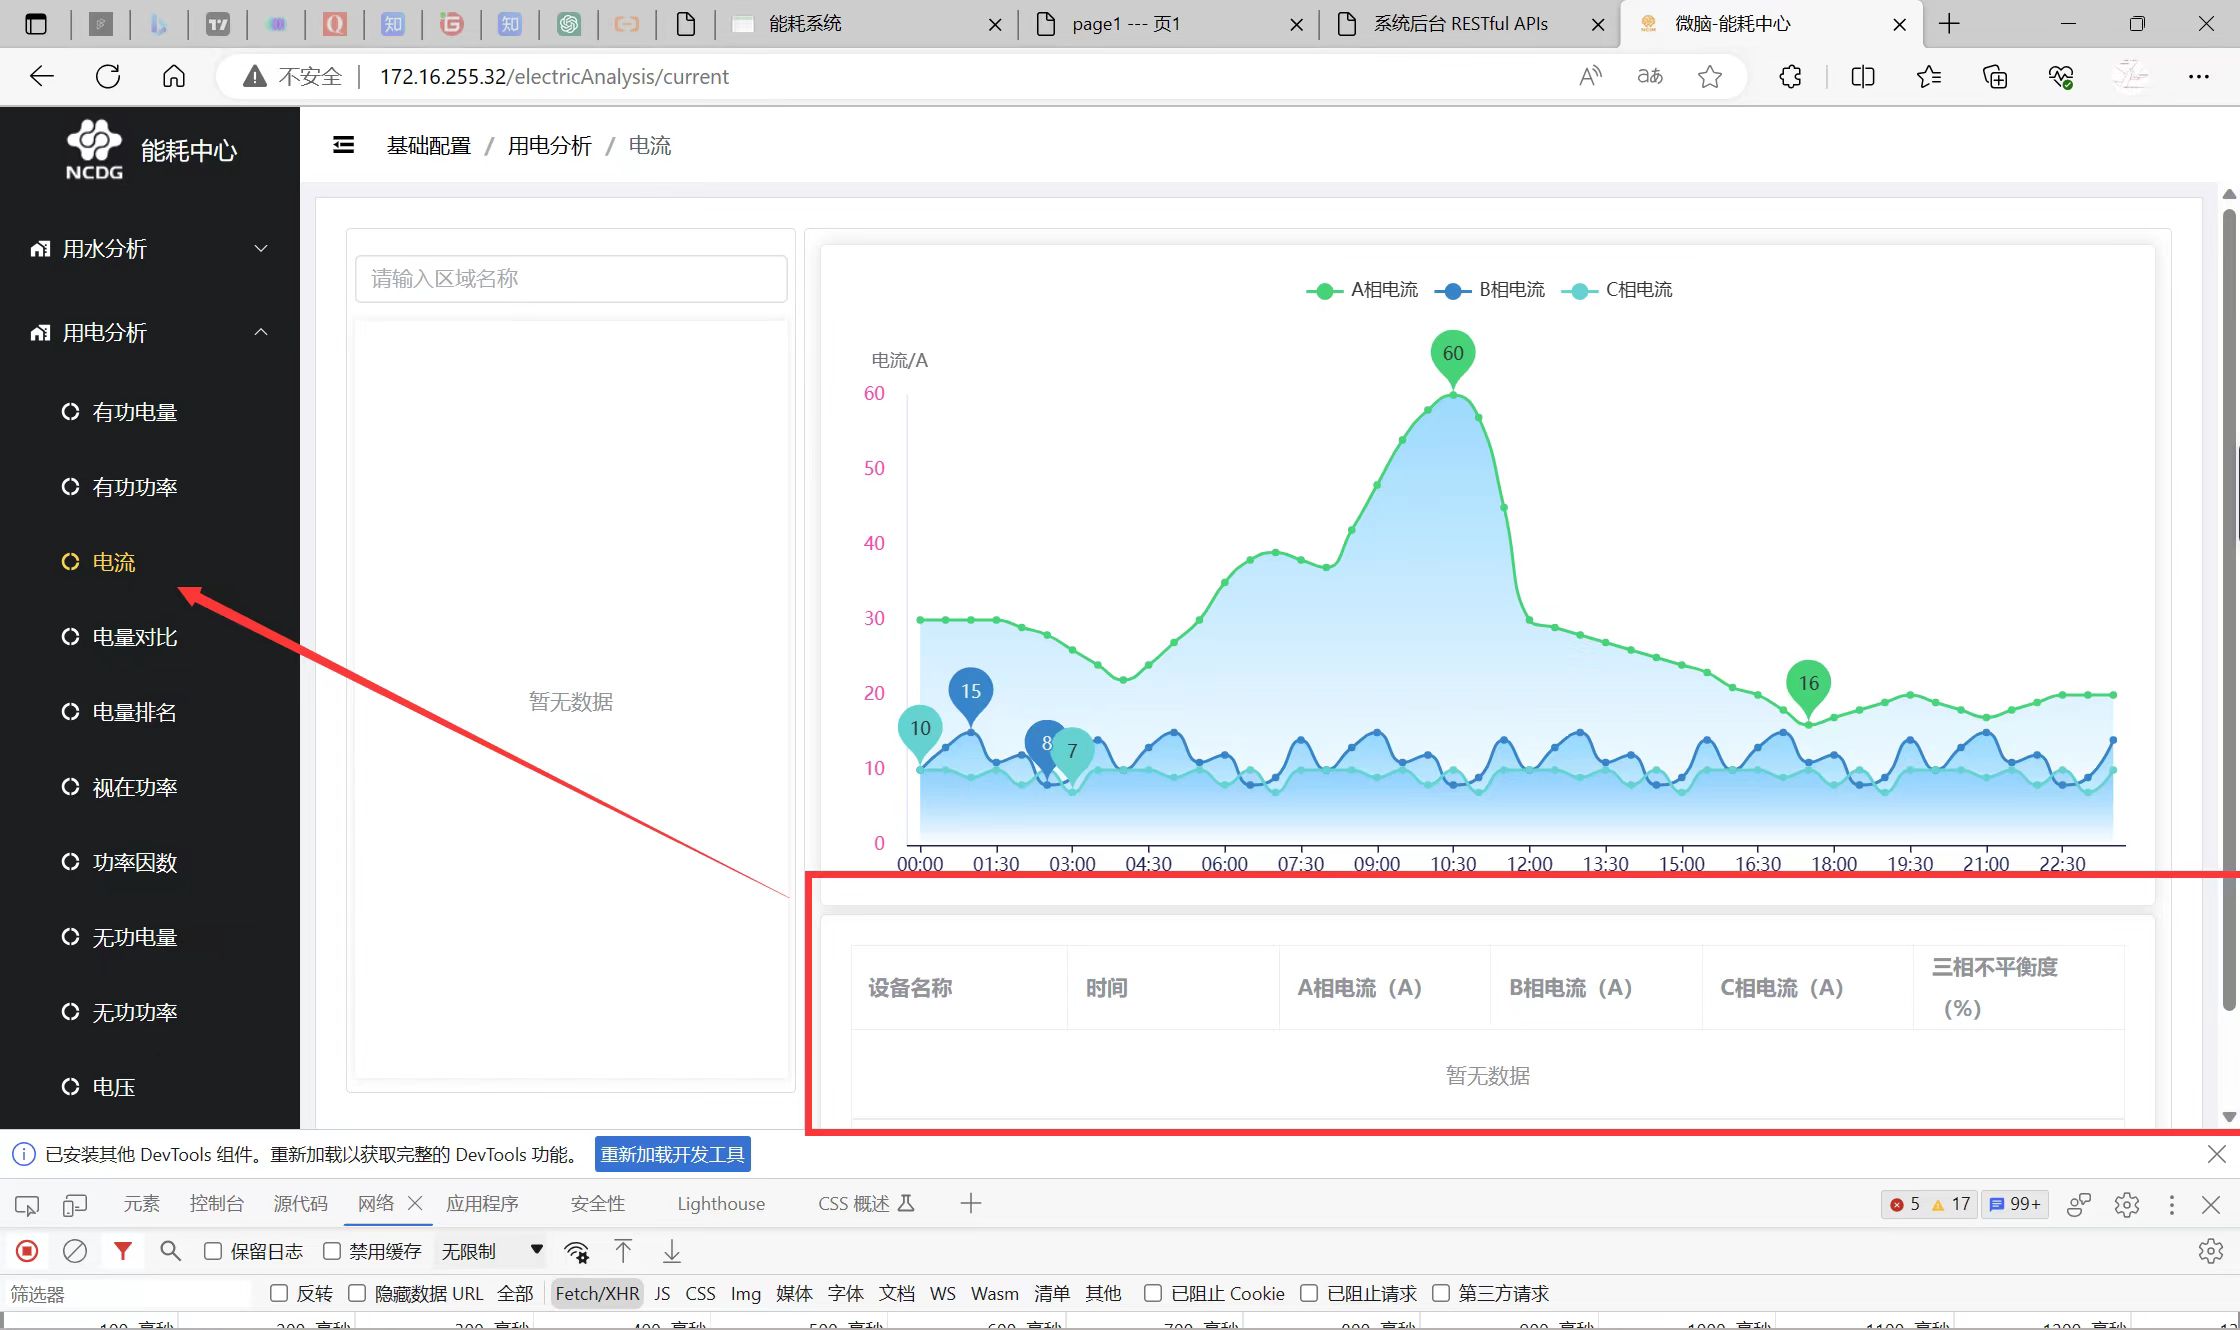Open favorites list icon
This screenshot has height=1330, width=2240.
(x=1929, y=76)
